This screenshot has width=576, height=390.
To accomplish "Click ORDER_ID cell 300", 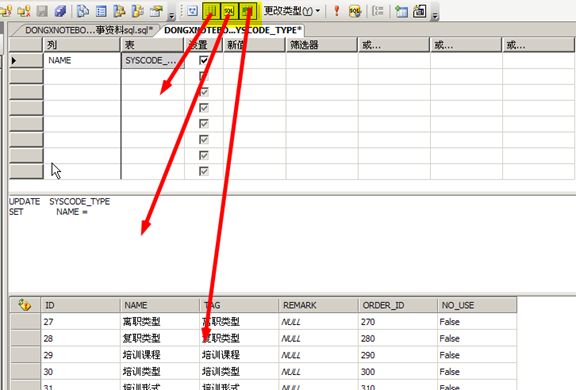I will click(x=398, y=372).
